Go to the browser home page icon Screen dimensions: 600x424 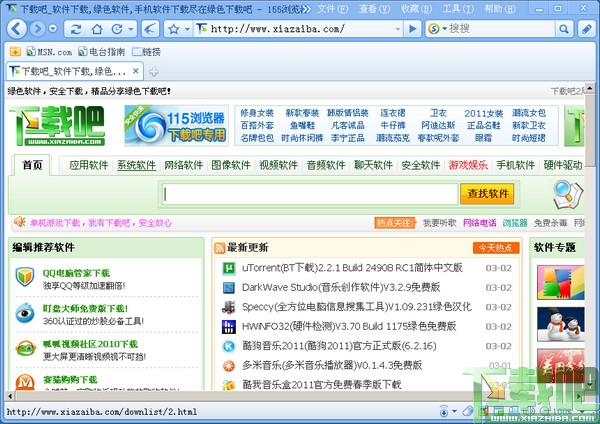click(97, 29)
